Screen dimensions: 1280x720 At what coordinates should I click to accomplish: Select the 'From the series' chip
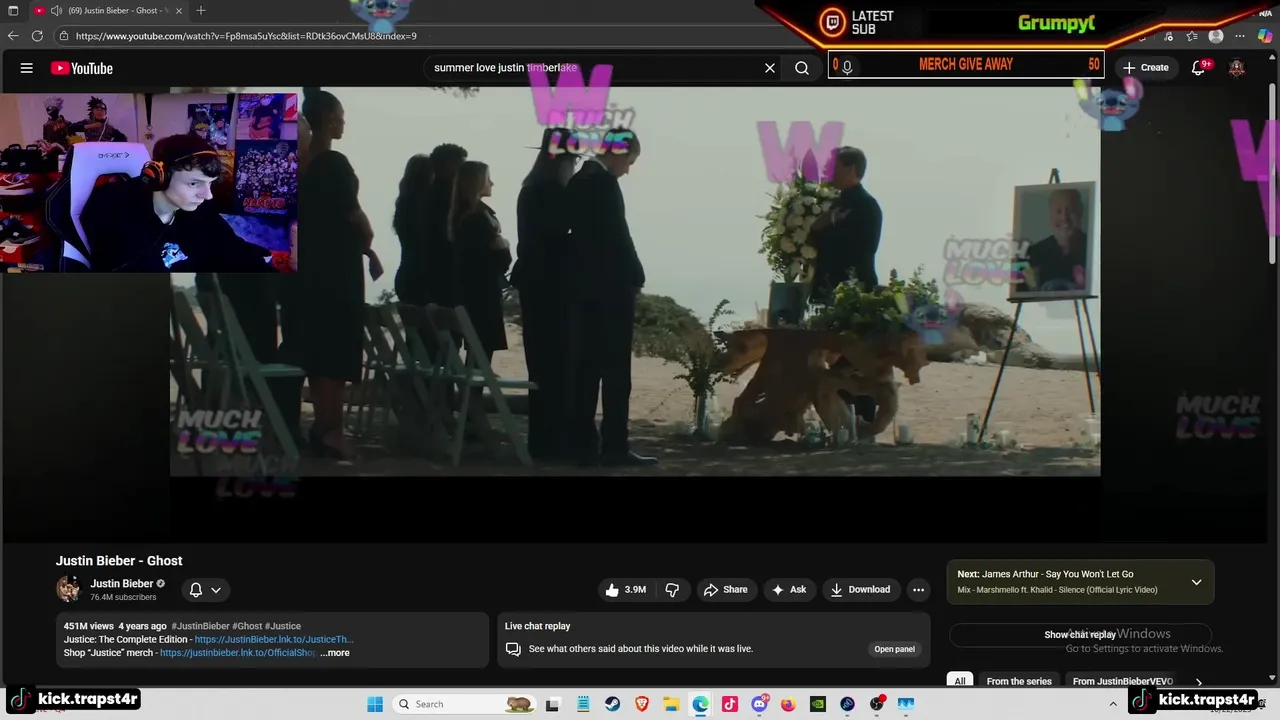(1019, 681)
